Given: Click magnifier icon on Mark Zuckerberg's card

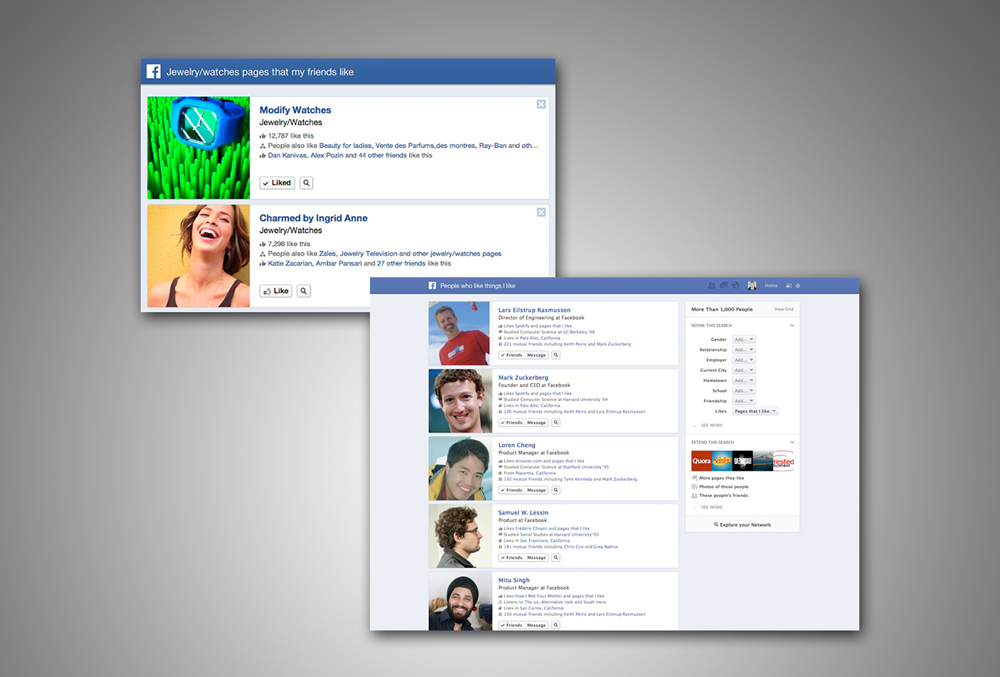Looking at the screenshot, I should [556, 423].
